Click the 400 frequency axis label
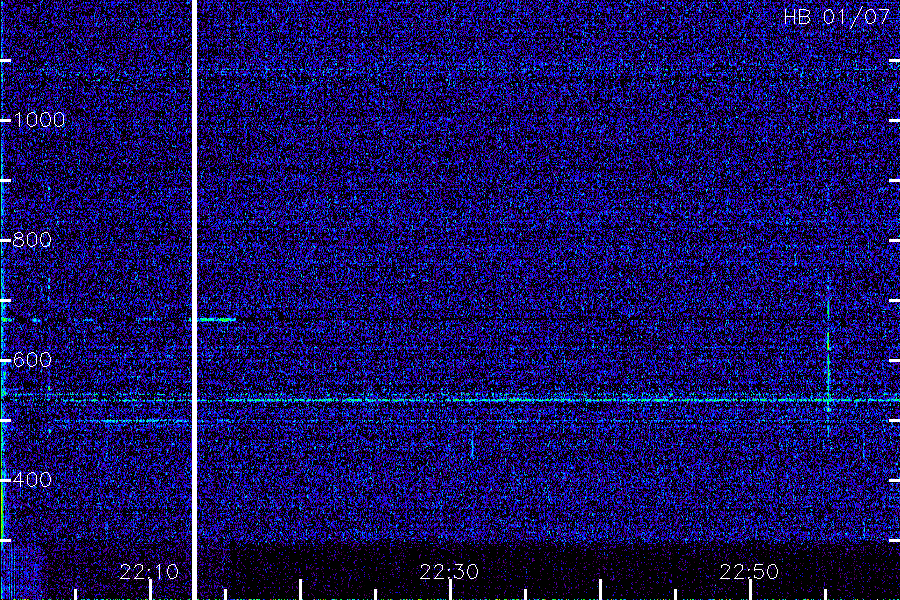Viewport: 900px width, 600px height. click(32, 479)
